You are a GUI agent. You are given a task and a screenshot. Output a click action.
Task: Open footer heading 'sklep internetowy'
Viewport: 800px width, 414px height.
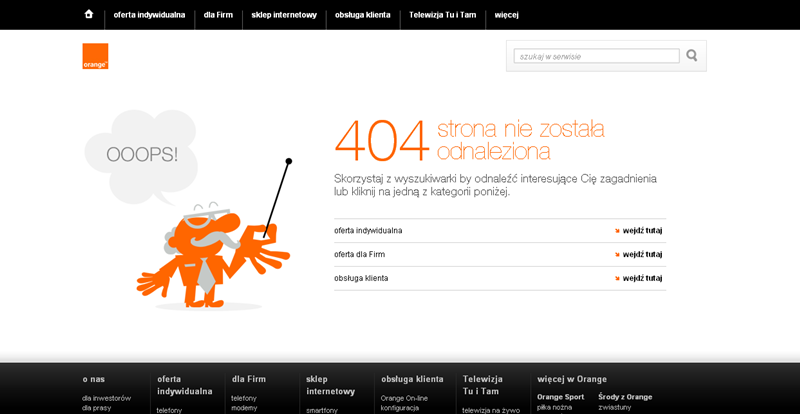pos(330,385)
